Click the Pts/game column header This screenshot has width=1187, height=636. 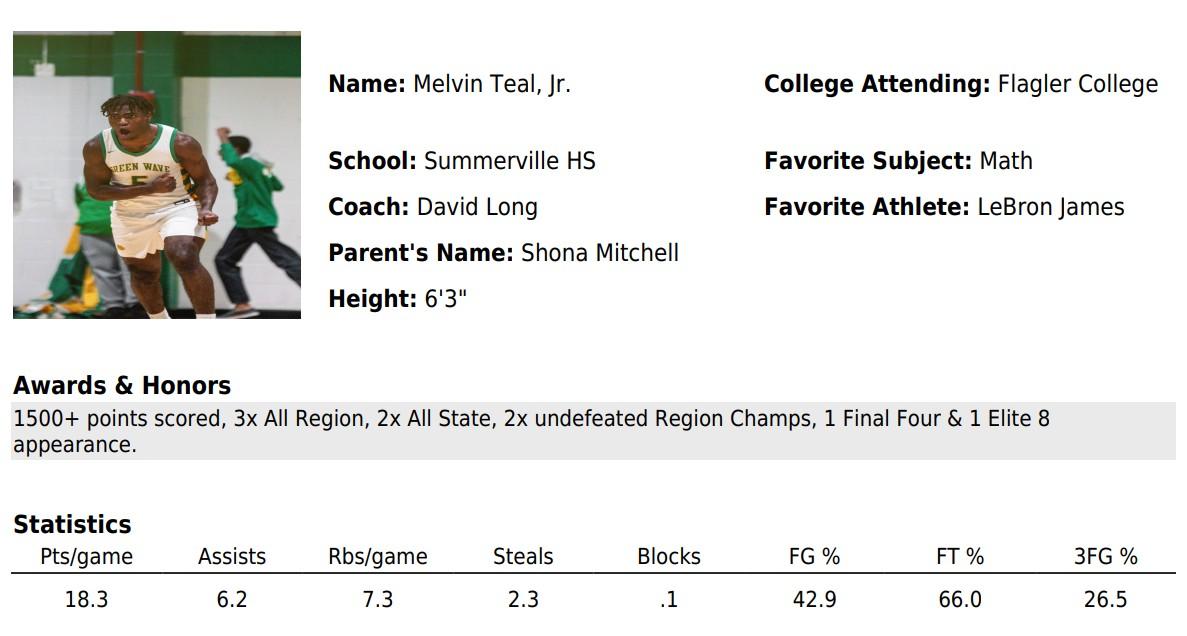[x=86, y=556]
